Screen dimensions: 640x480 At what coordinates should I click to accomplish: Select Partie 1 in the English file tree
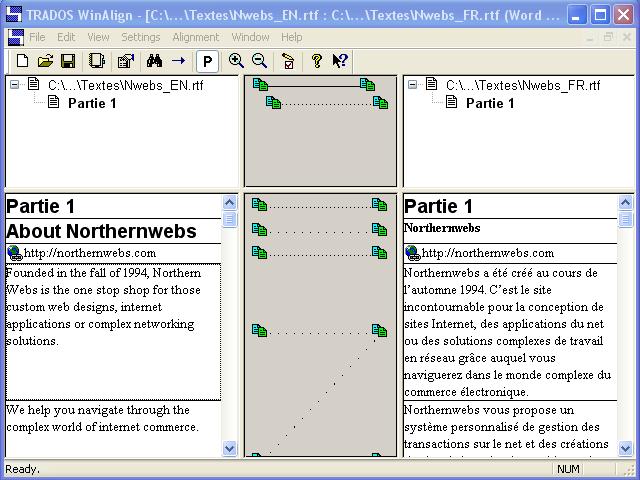[x=92, y=103]
